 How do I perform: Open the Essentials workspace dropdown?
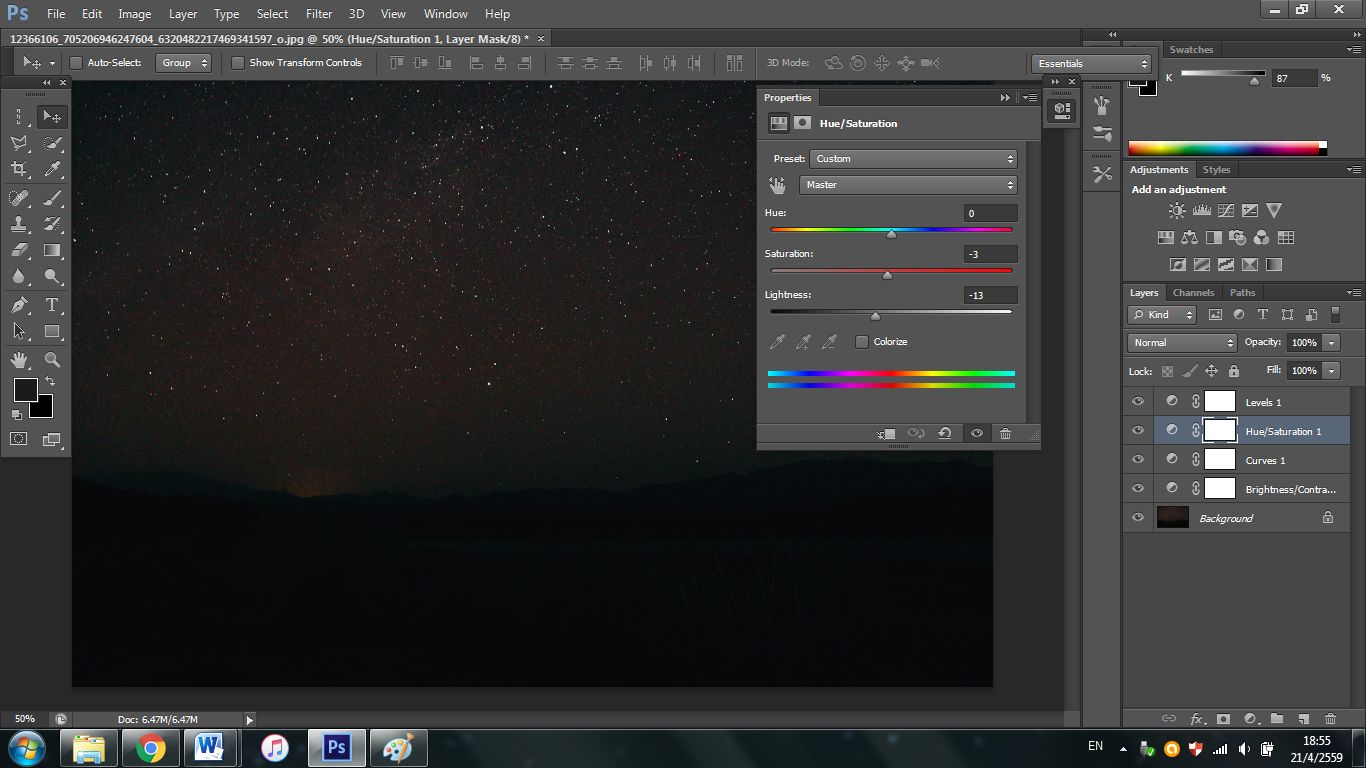tap(1092, 64)
